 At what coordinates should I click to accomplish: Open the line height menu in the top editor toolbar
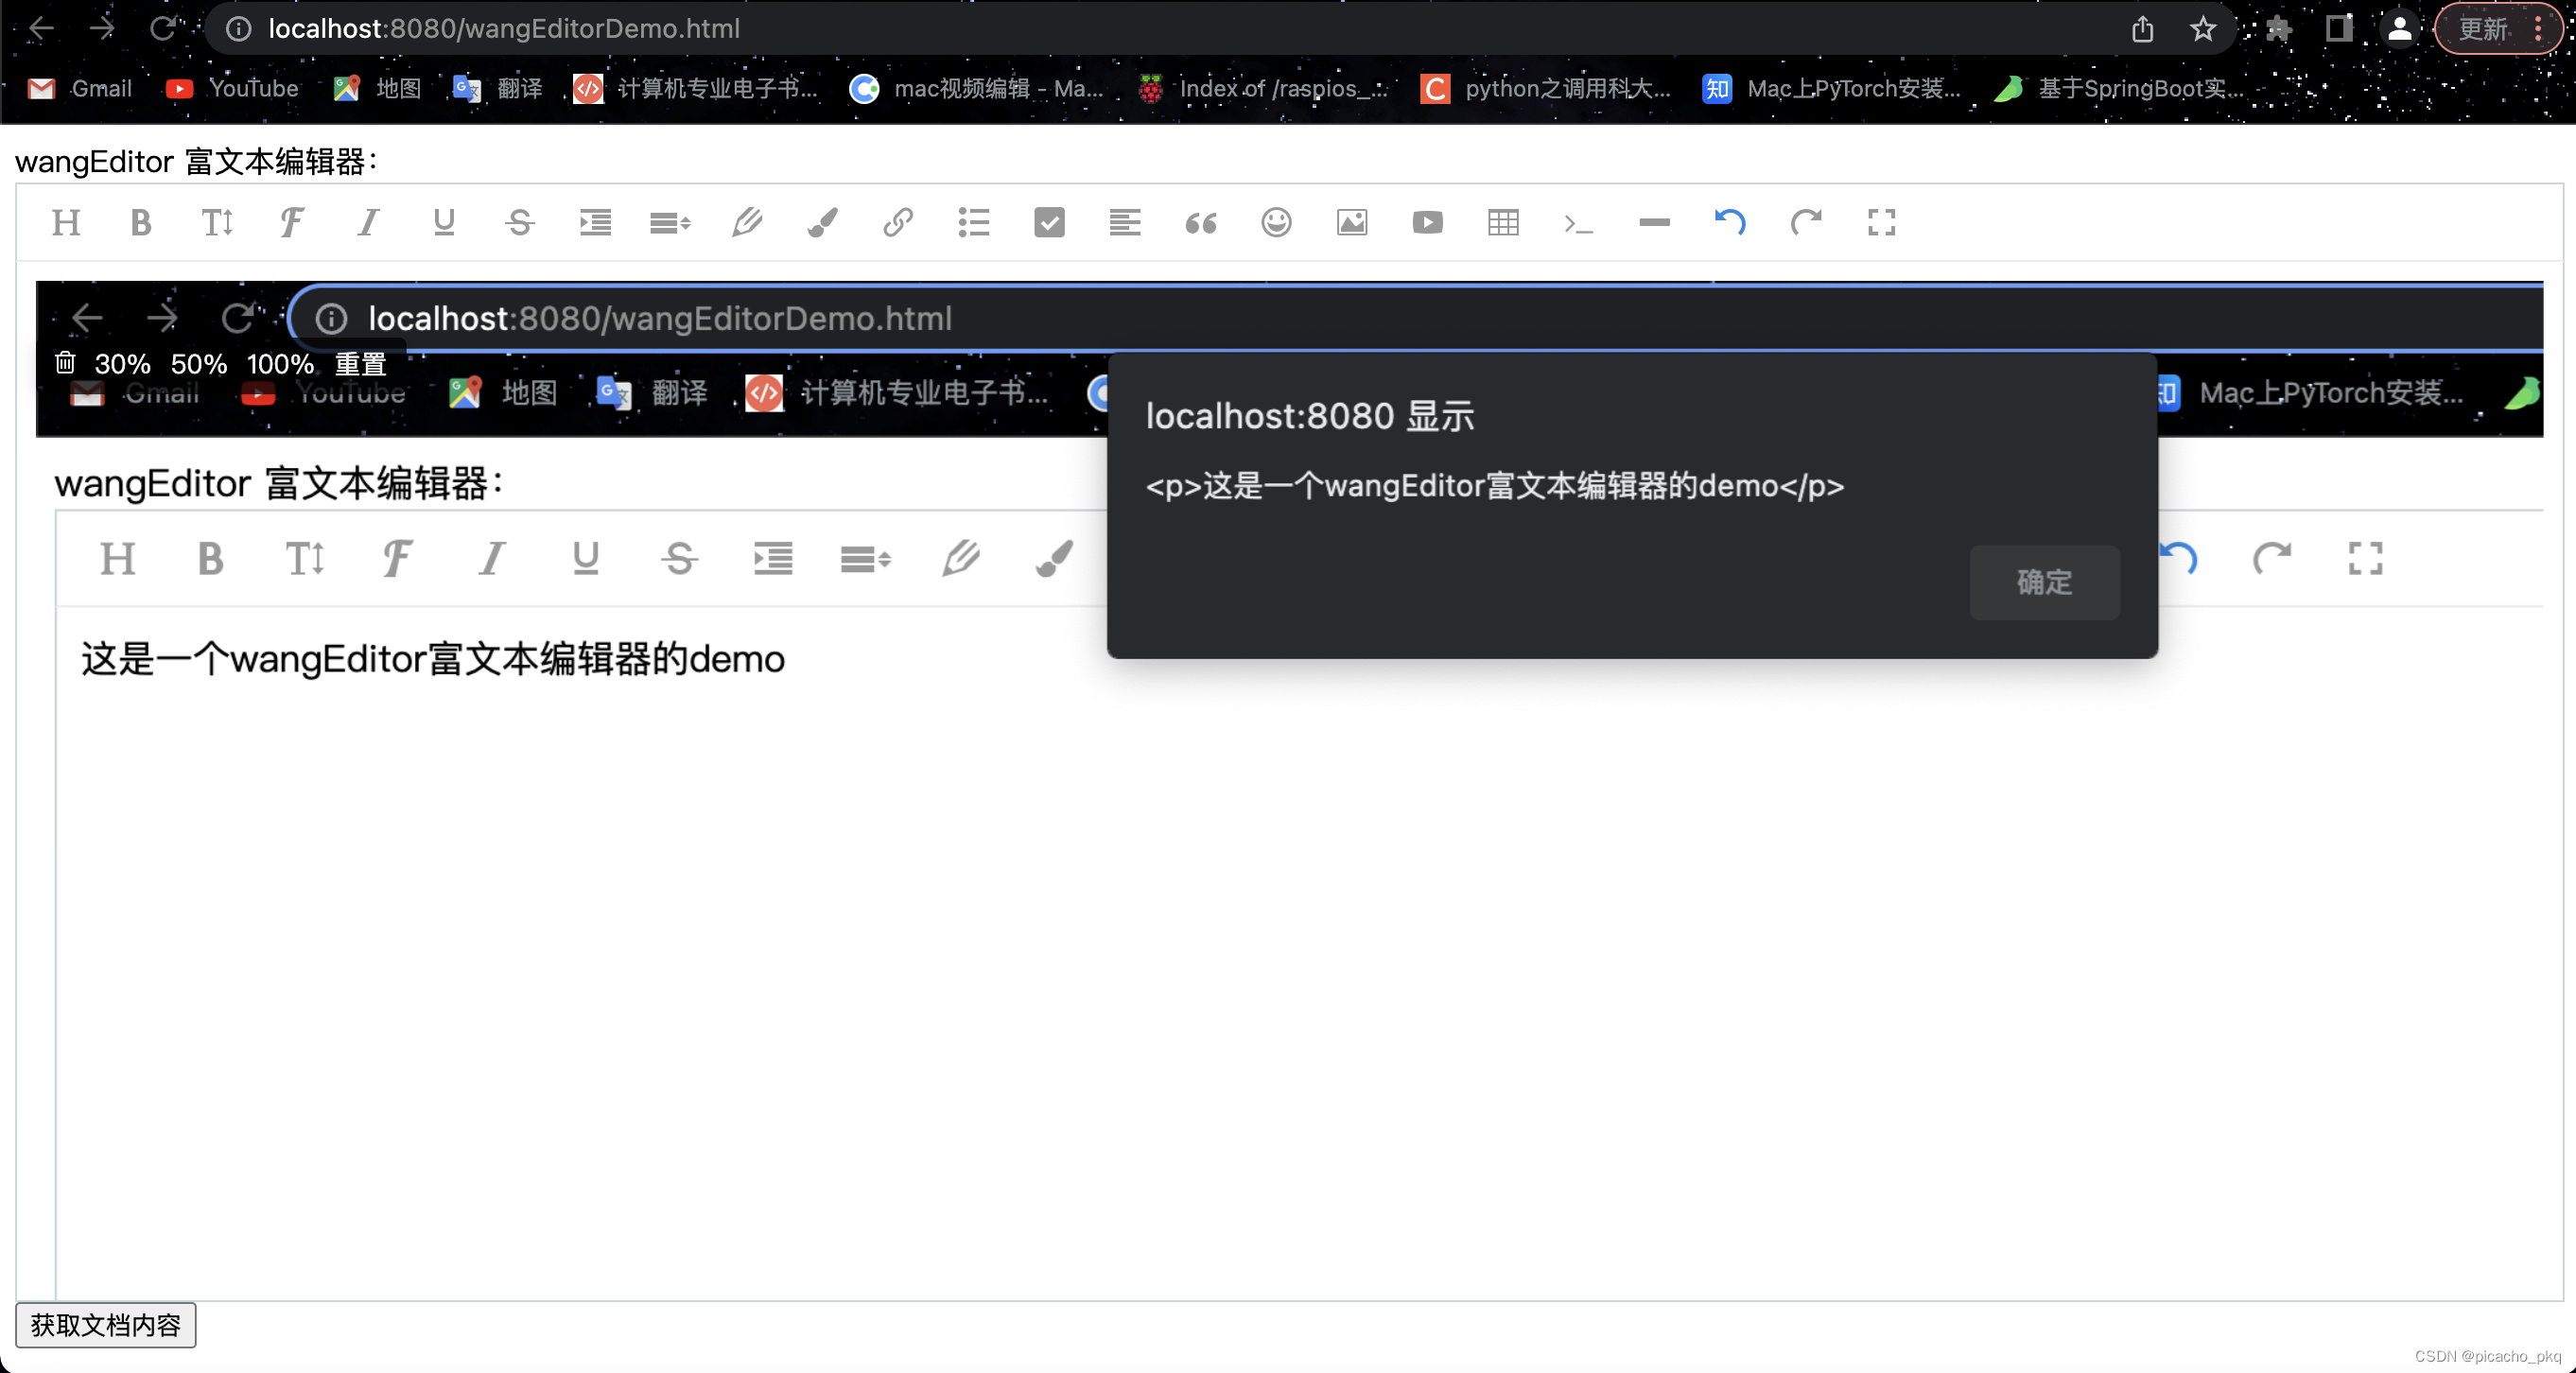(x=670, y=222)
